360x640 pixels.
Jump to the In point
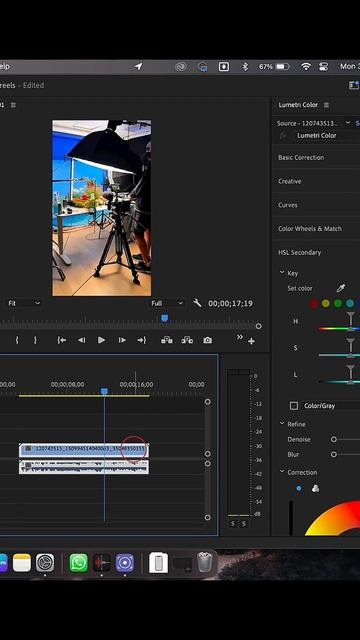pos(62,340)
